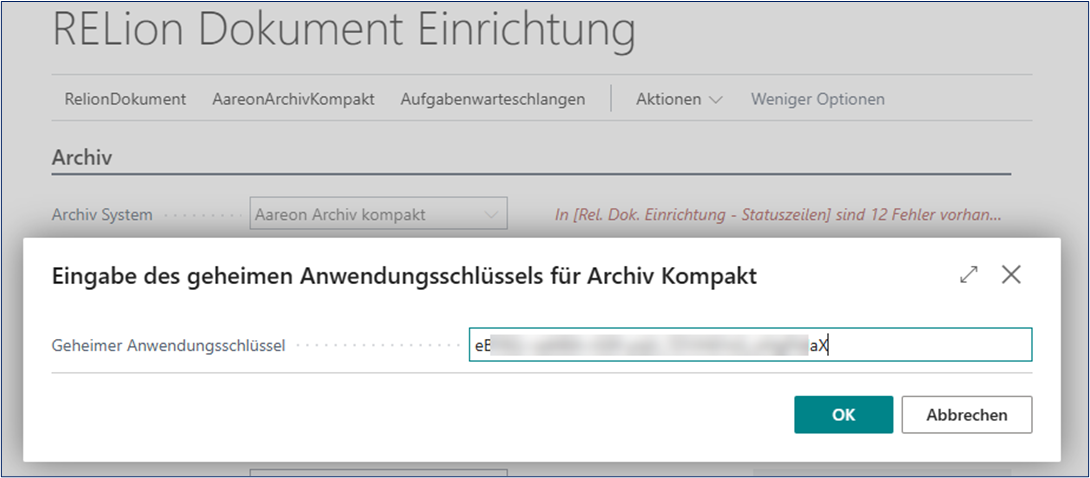Click Weniger Optionen to show fewer options
The image size is (1090, 478).
pos(818,99)
